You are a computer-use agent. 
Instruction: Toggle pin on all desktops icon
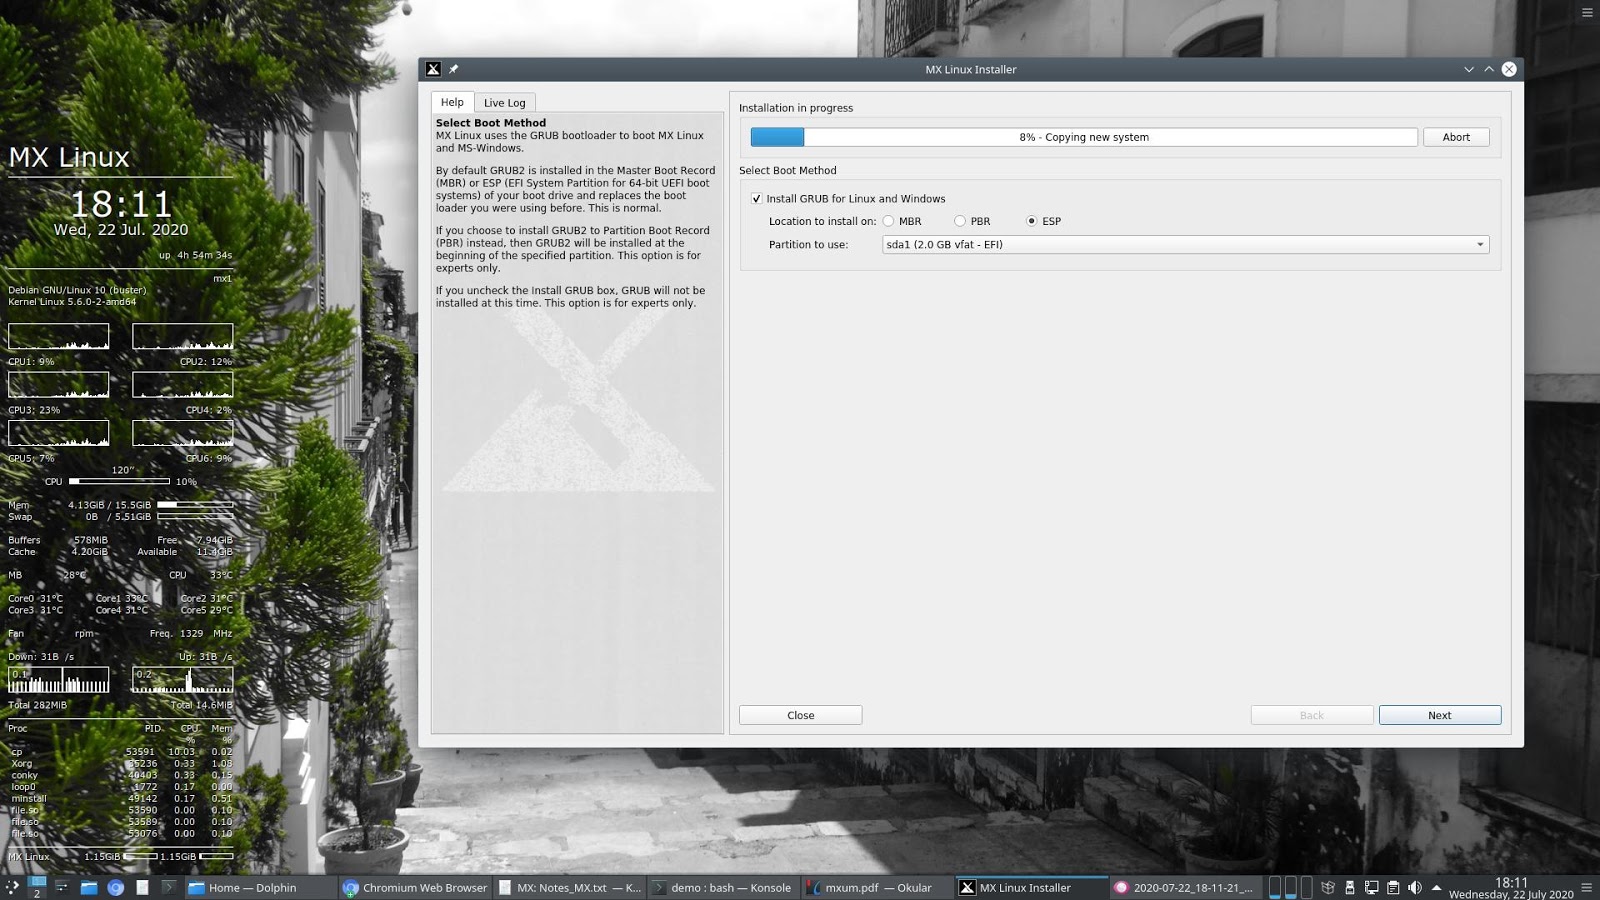point(453,69)
